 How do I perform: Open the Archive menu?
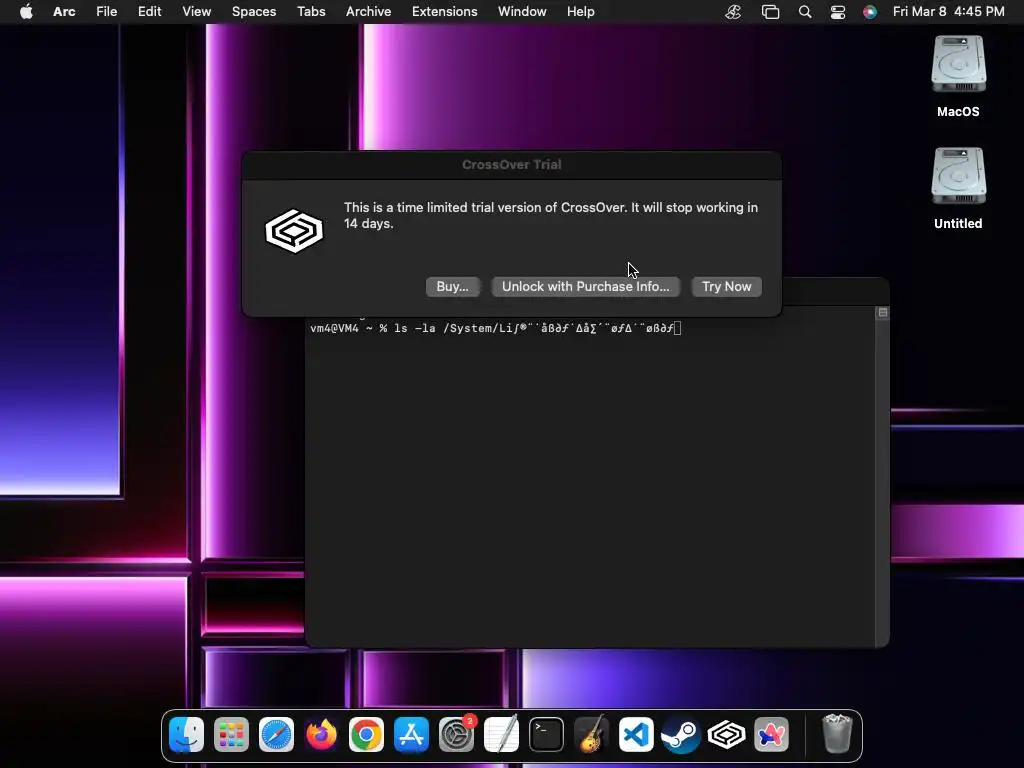[x=368, y=12]
